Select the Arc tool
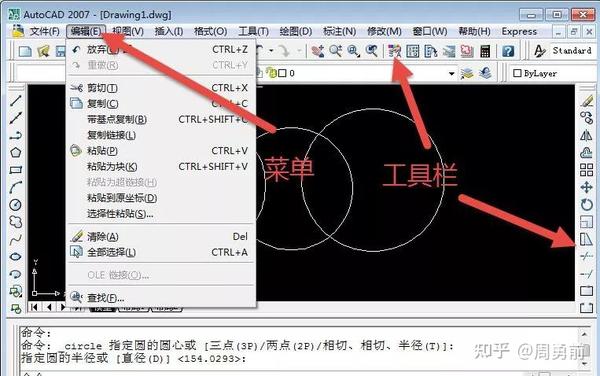Viewport: 600px width, 376px height. [x=15, y=187]
